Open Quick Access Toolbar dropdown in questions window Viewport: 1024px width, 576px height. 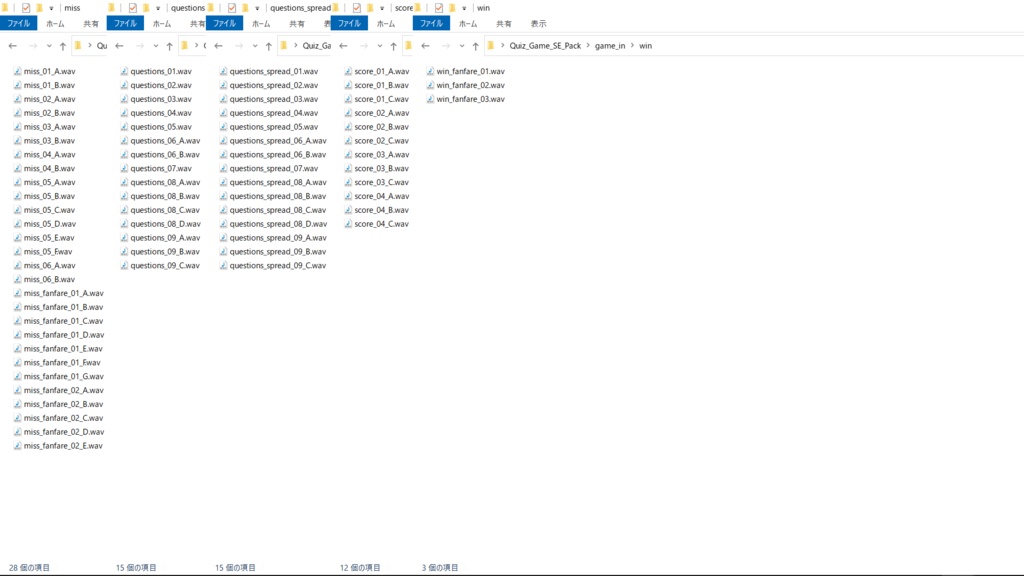[x=157, y=8]
